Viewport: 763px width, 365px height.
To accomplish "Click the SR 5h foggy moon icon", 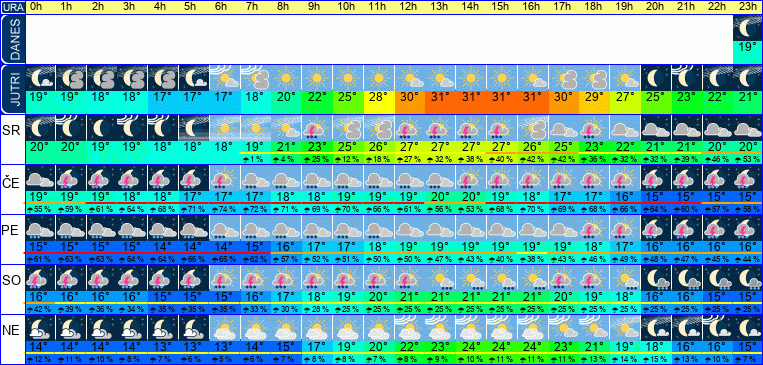I will [194, 128].
